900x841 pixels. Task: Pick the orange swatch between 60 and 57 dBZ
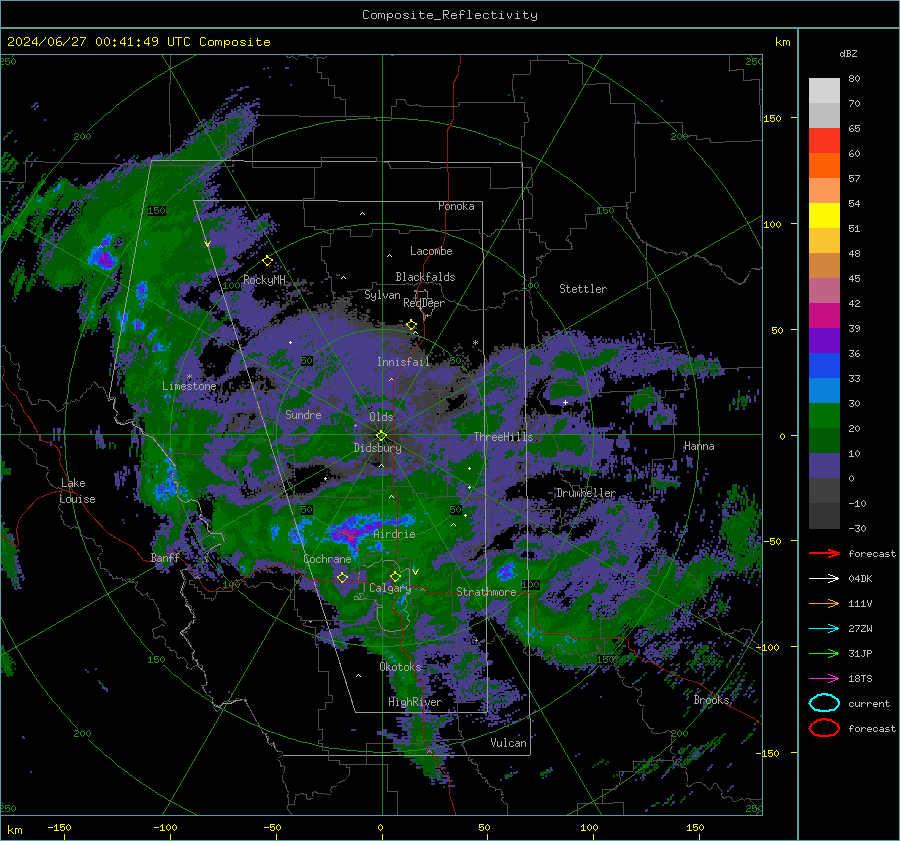click(824, 166)
